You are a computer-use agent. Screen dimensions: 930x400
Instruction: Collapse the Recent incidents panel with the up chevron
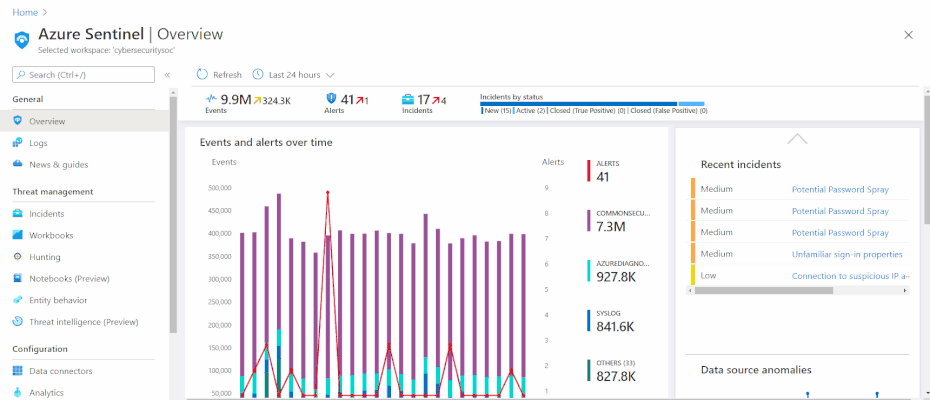pos(797,139)
